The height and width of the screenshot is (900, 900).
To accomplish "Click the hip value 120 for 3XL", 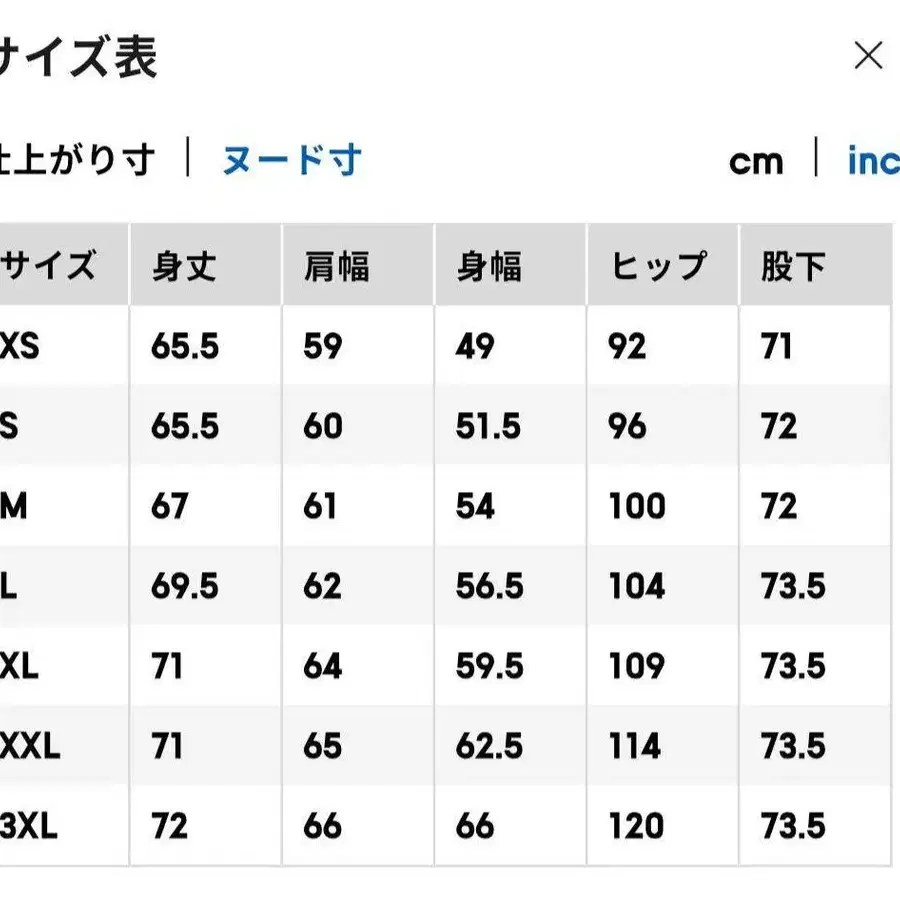I will tap(637, 826).
